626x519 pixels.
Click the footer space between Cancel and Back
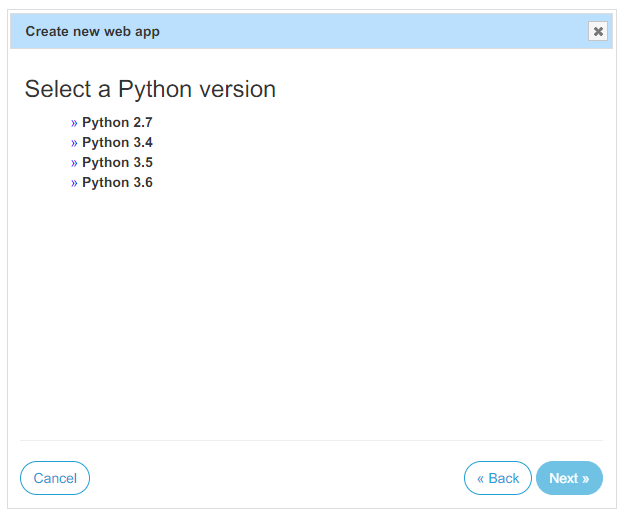(275, 478)
